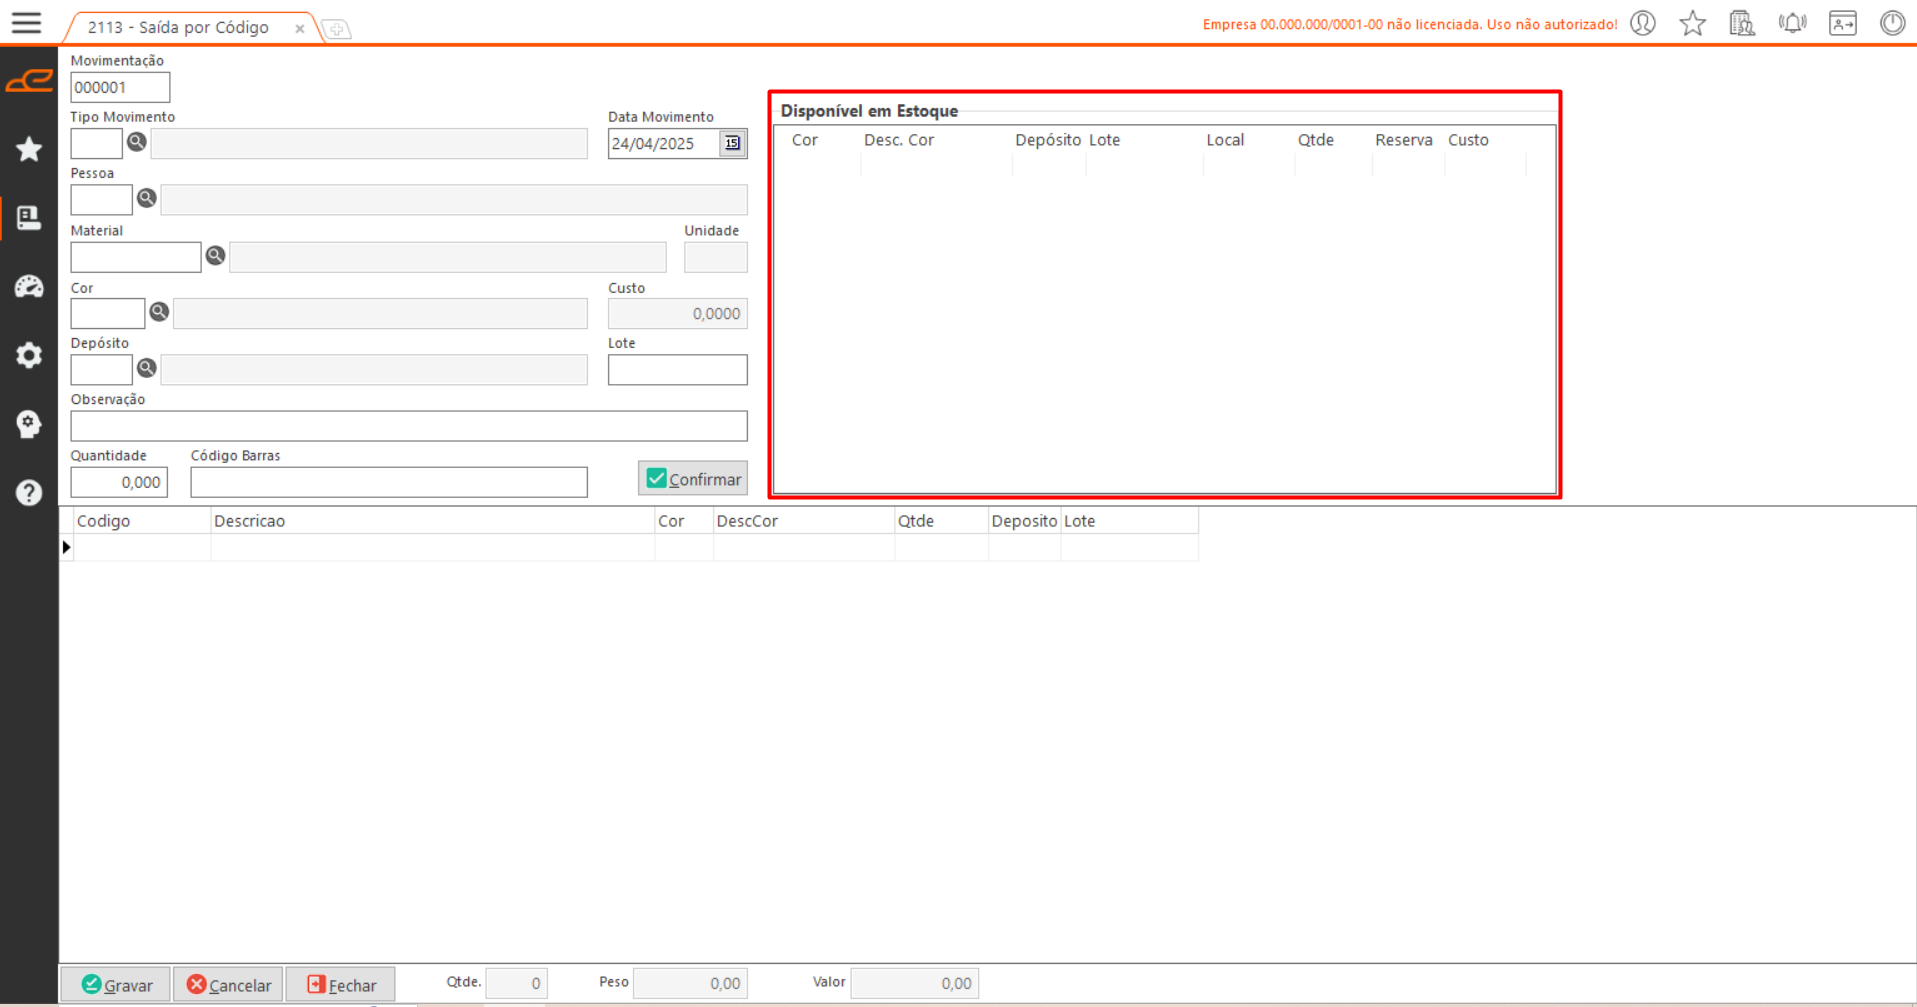
Task: Click the help question mark icon
Action: click(29, 493)
